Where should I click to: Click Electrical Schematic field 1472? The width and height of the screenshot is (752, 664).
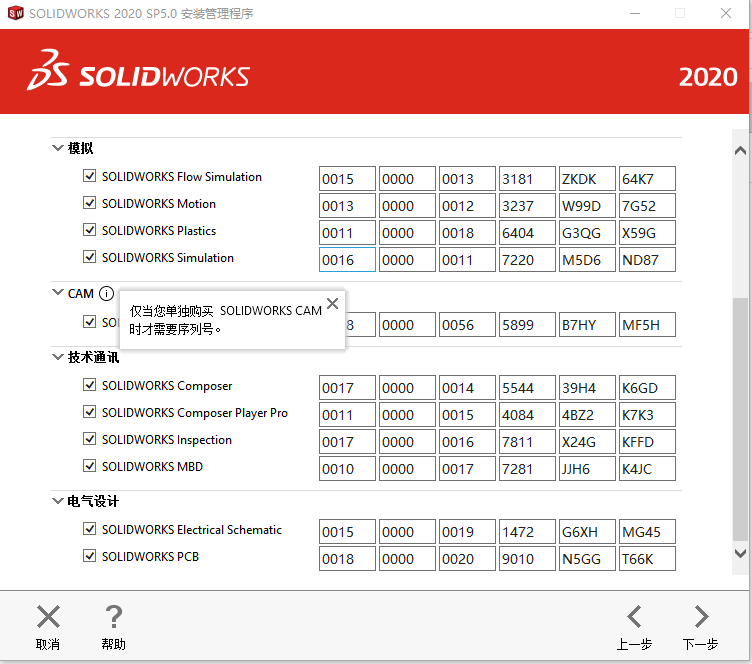coord(528,532)
